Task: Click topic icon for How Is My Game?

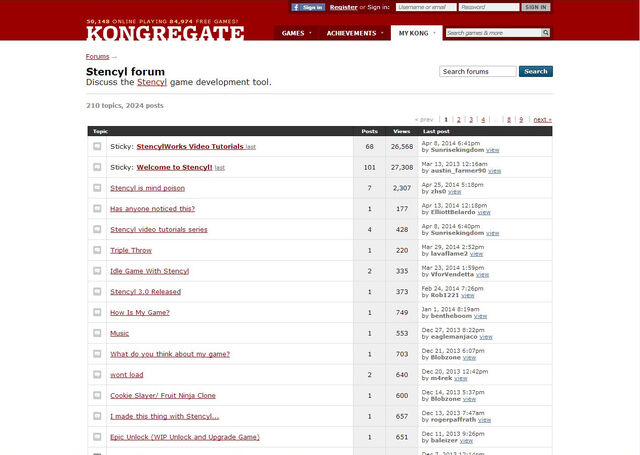Action: (x=97, y=312)
